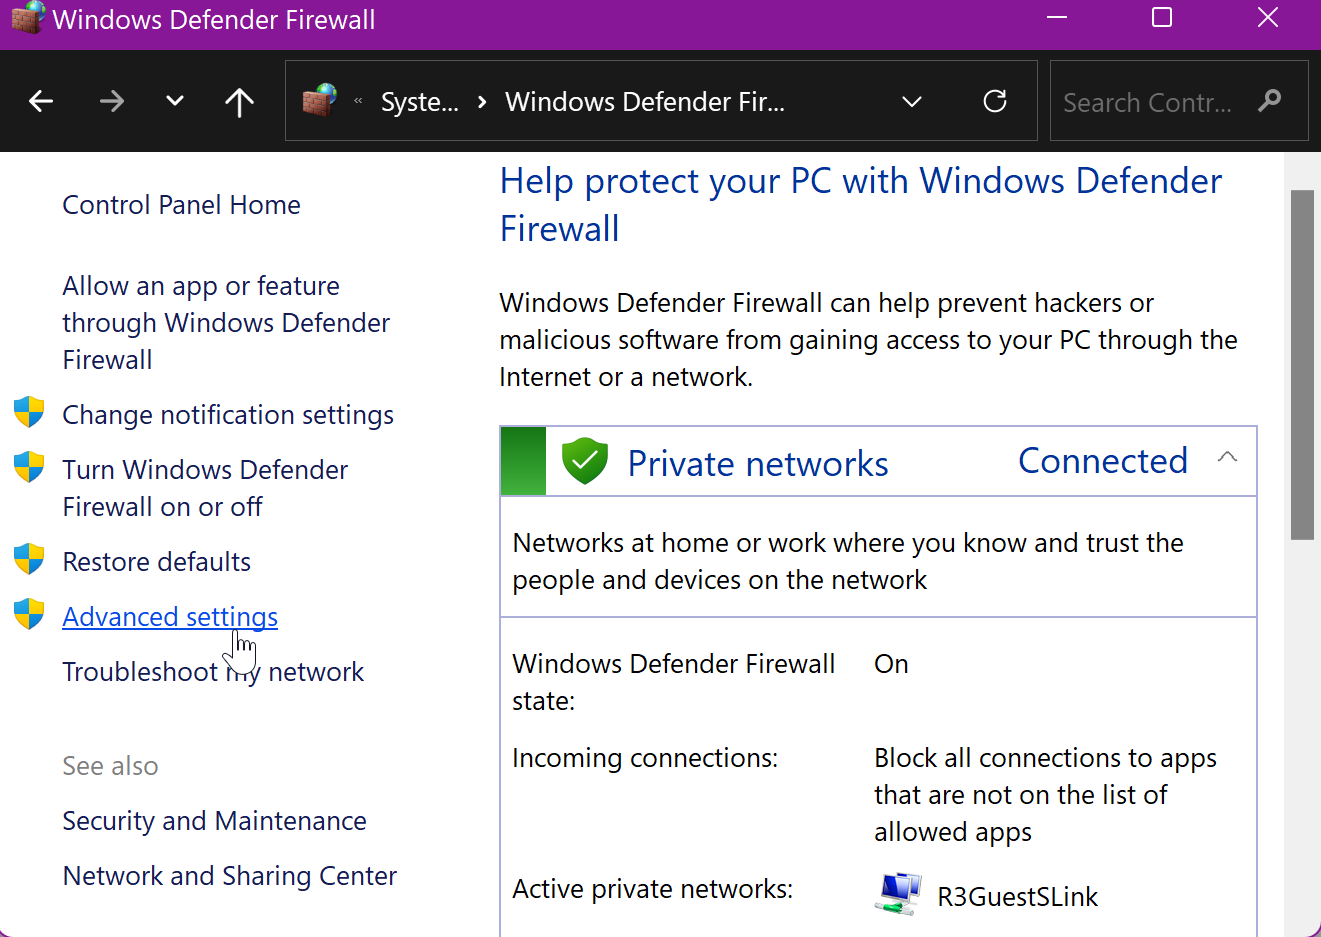Click the vertical scrollbar thumb
The width and height of the screenshot is (1321, 937).
click(1302, 365)
